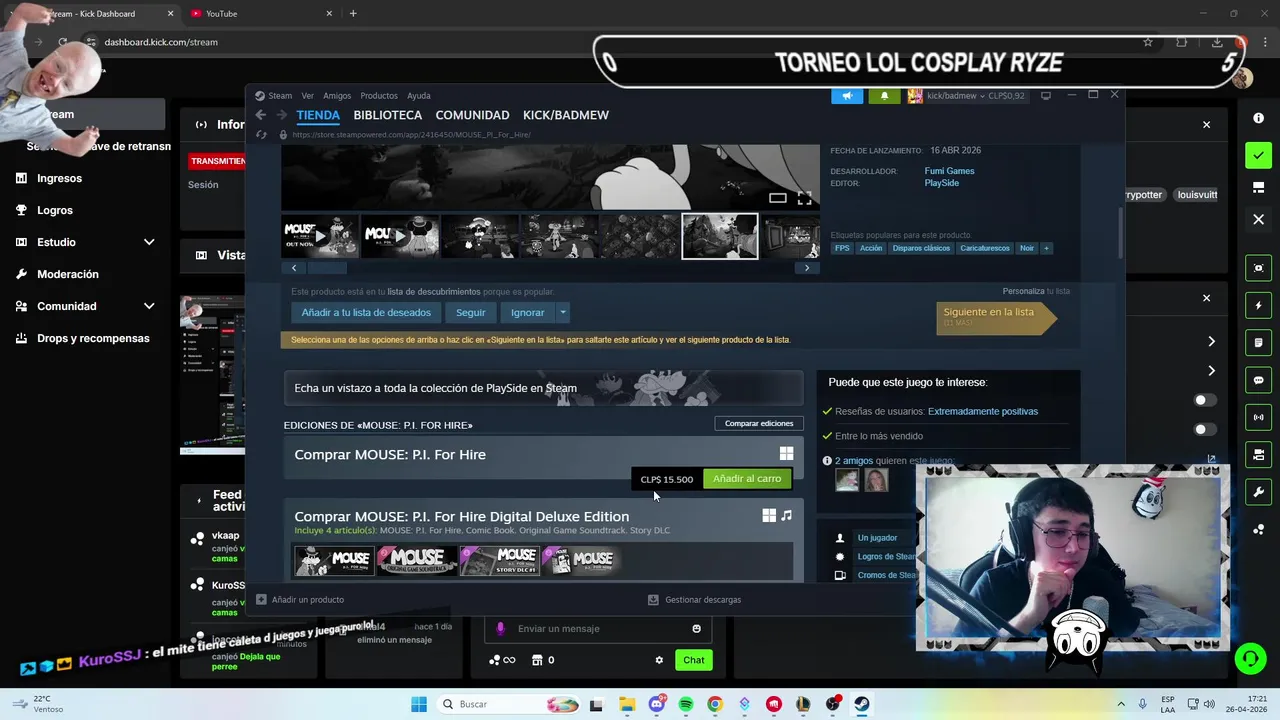Click the Windows taskbar Buscar search box
The image size is (1280, 720).
(507, 704)
